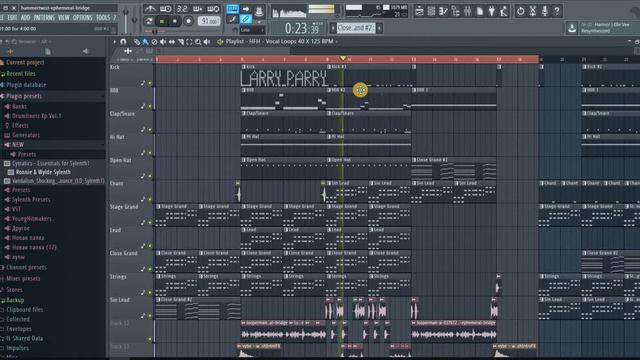
Task: Mute the Chant track green light
Action: tap(150, 200)
